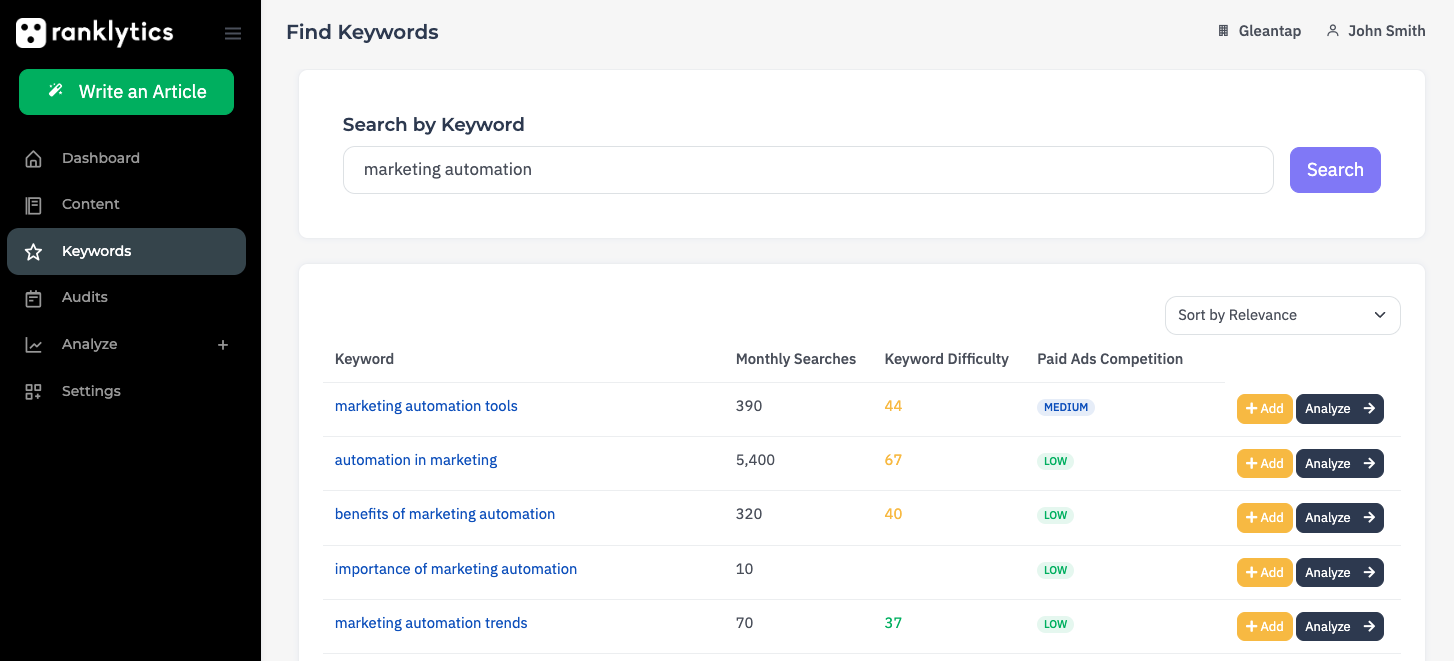Click the John Smith user icon
Screen dimensions: 1454x661
pos(1332,31)
